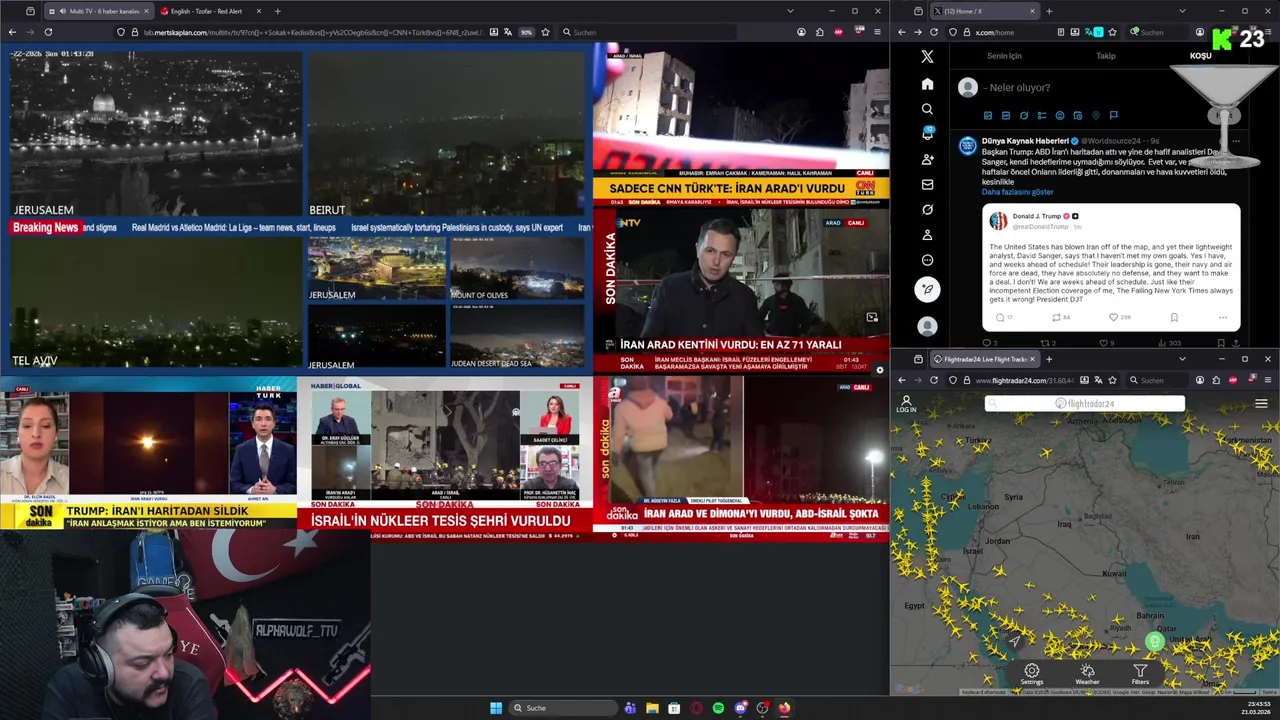Bookmark the Multi TV page with star
The height and width of the screenshot is (720, 1280).
[x=545, y=32]
